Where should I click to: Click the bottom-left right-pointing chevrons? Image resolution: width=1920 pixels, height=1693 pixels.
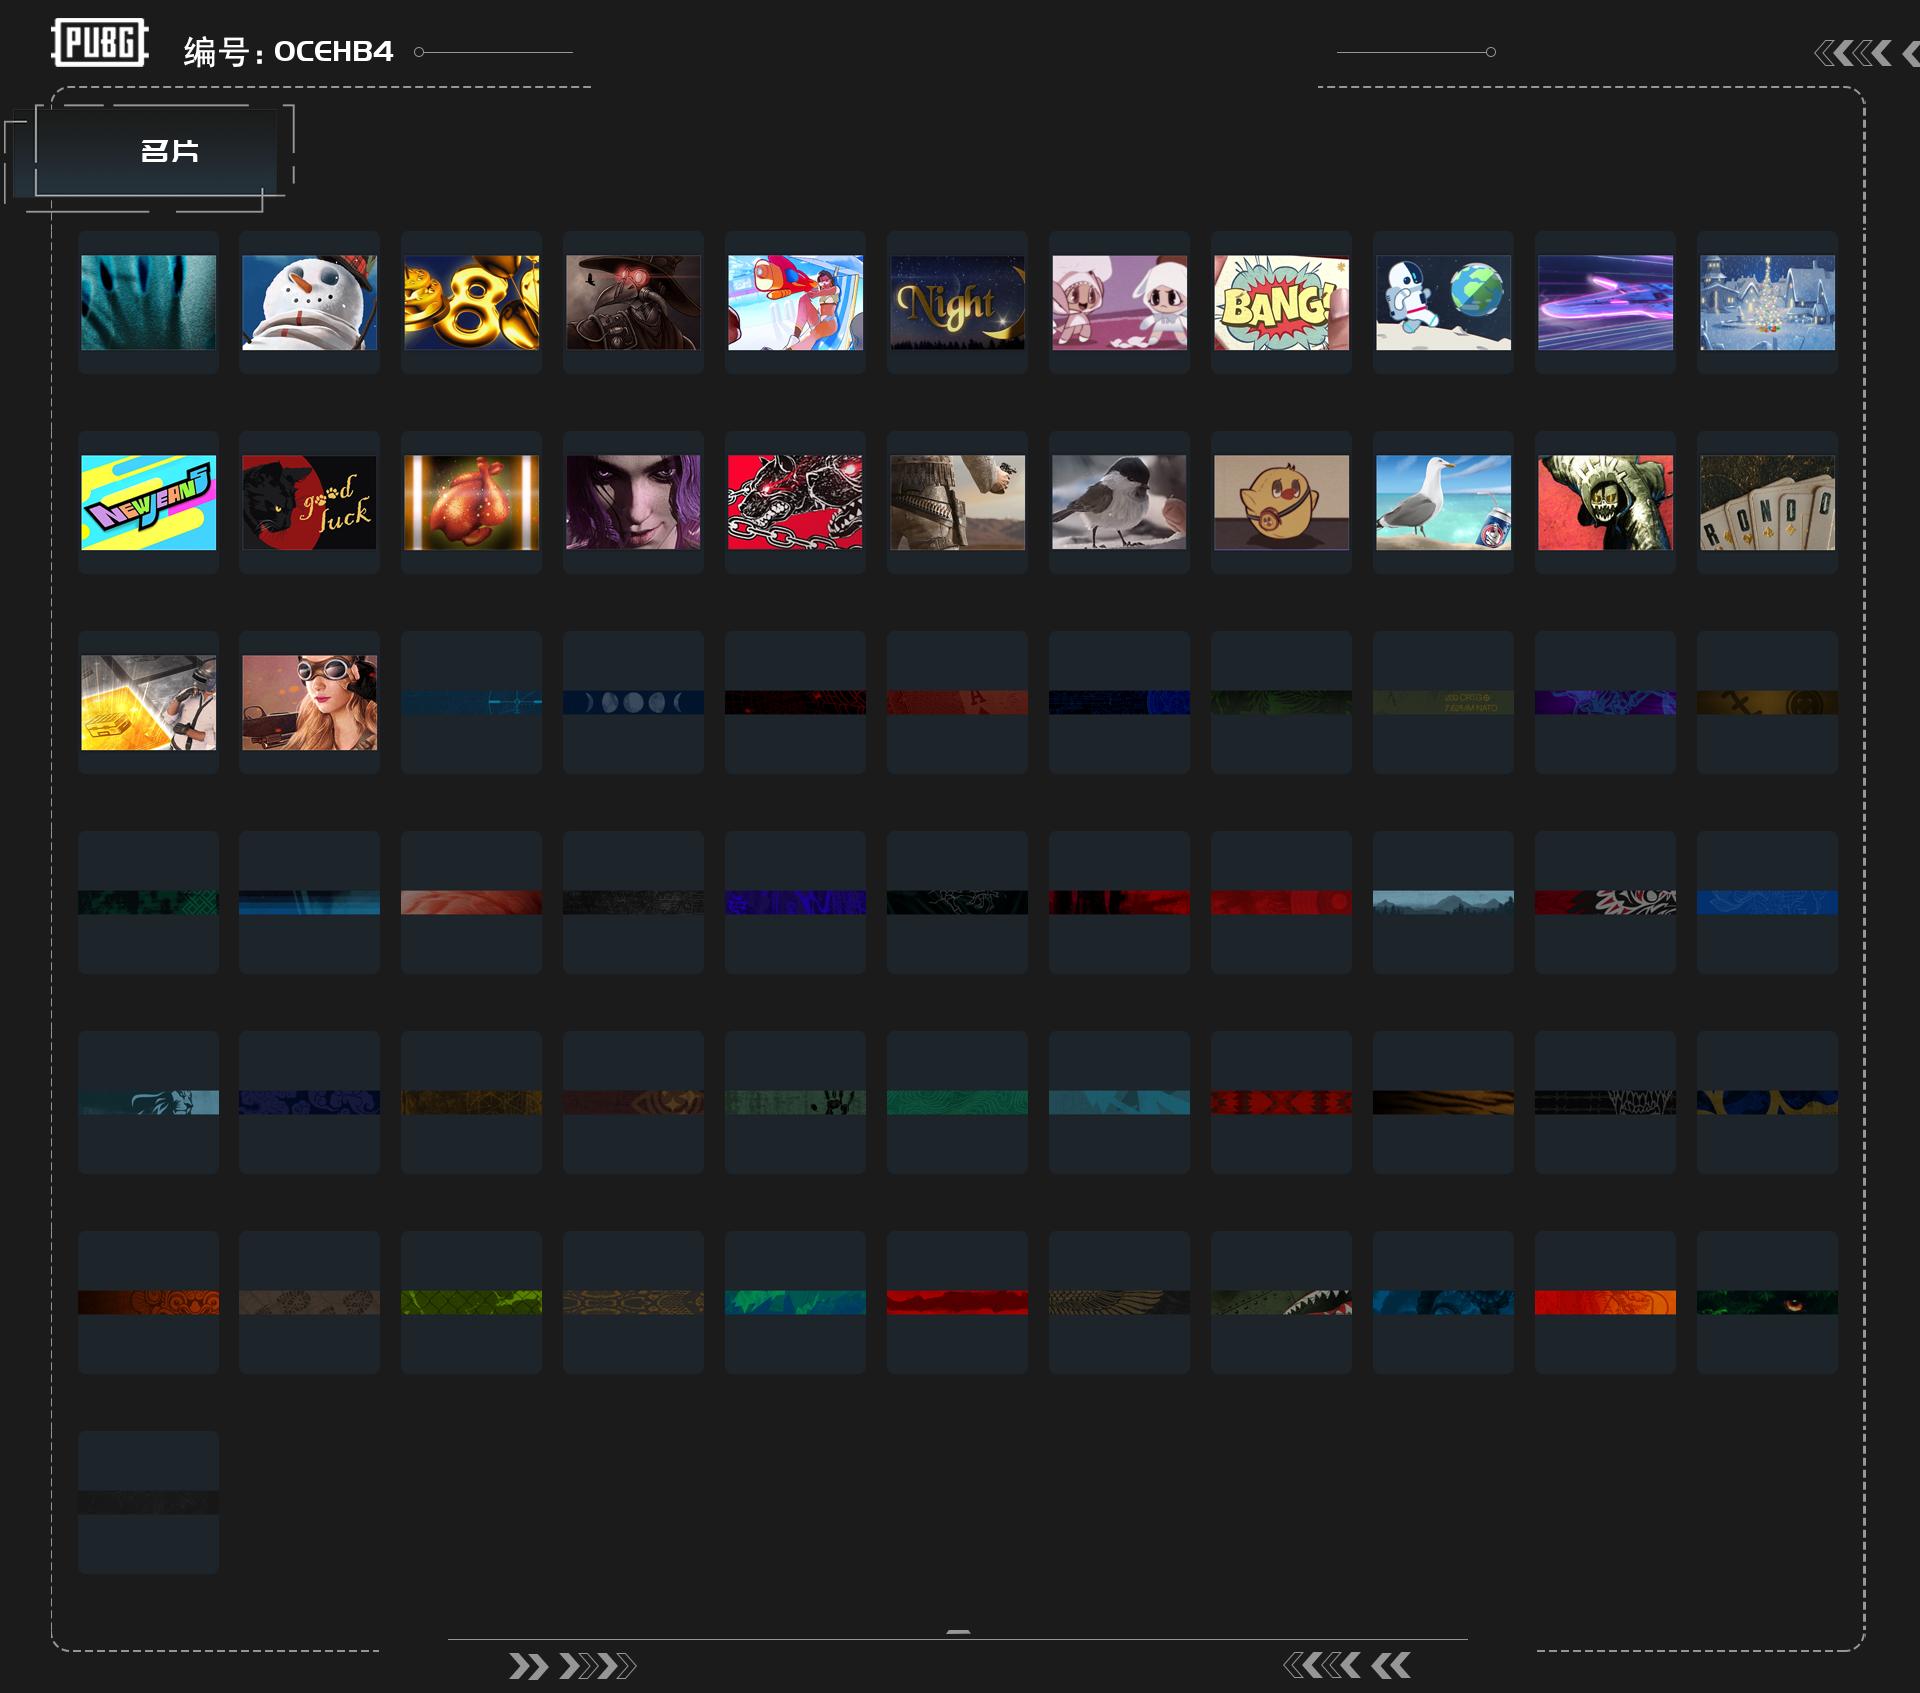(572, 1666)
